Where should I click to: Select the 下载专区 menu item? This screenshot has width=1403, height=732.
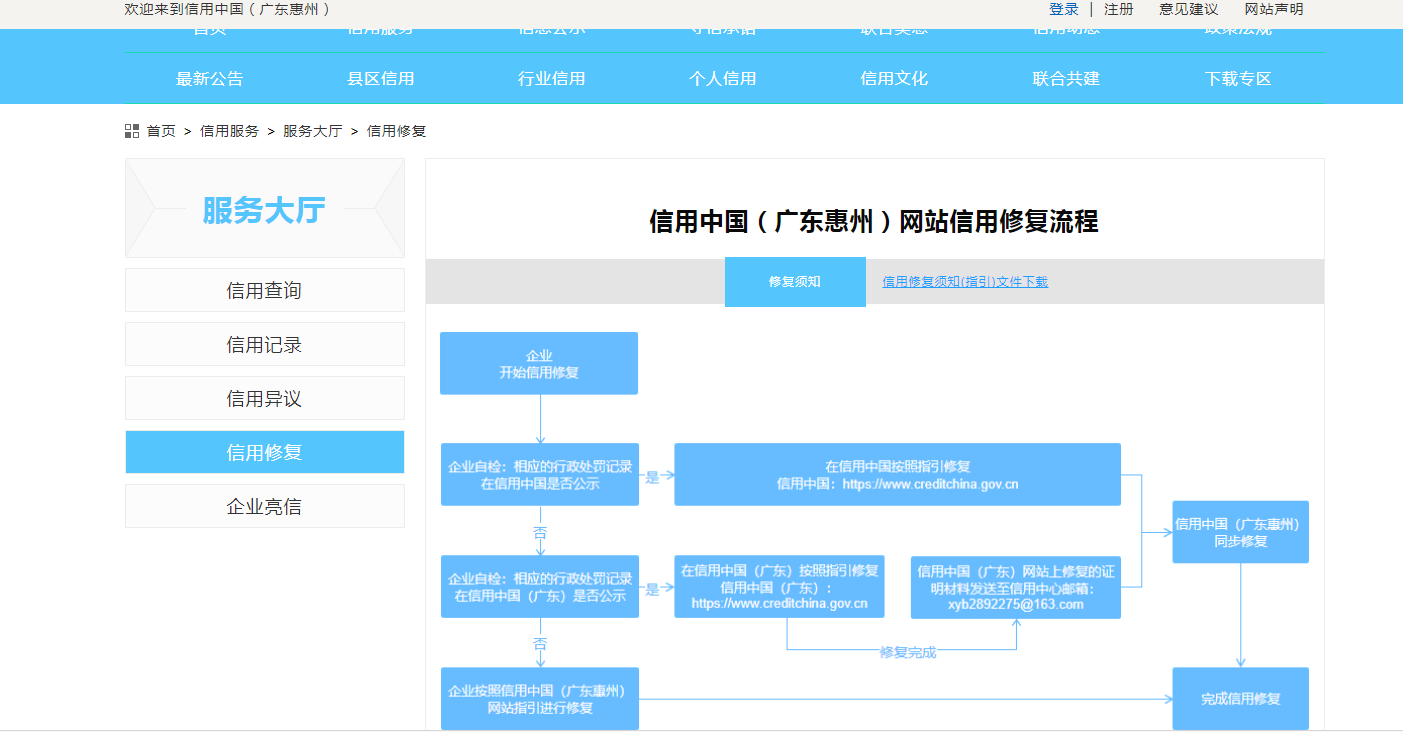(x=1238, y=79)
